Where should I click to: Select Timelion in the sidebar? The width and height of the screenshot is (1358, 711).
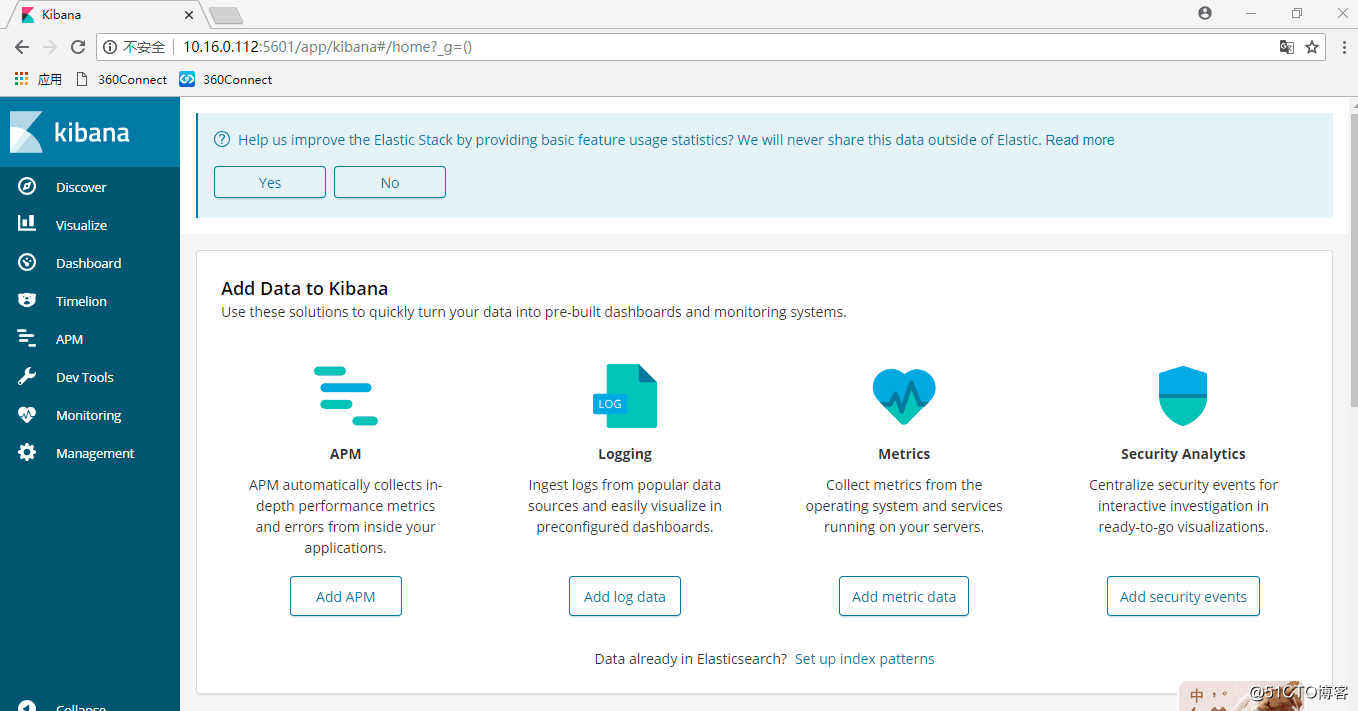[x=81, y=301]
